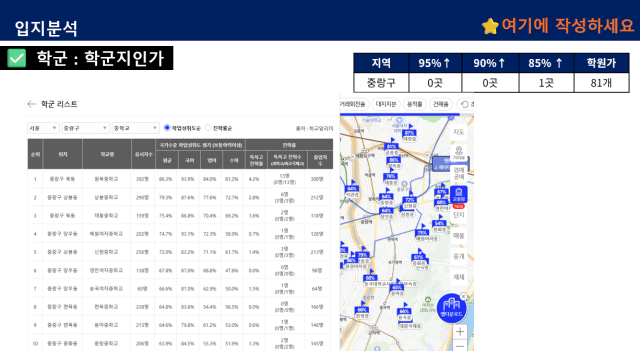This screenshot has height=361, width=640.
Task: Zoom in the map with plus button
Action: (460, 331)
